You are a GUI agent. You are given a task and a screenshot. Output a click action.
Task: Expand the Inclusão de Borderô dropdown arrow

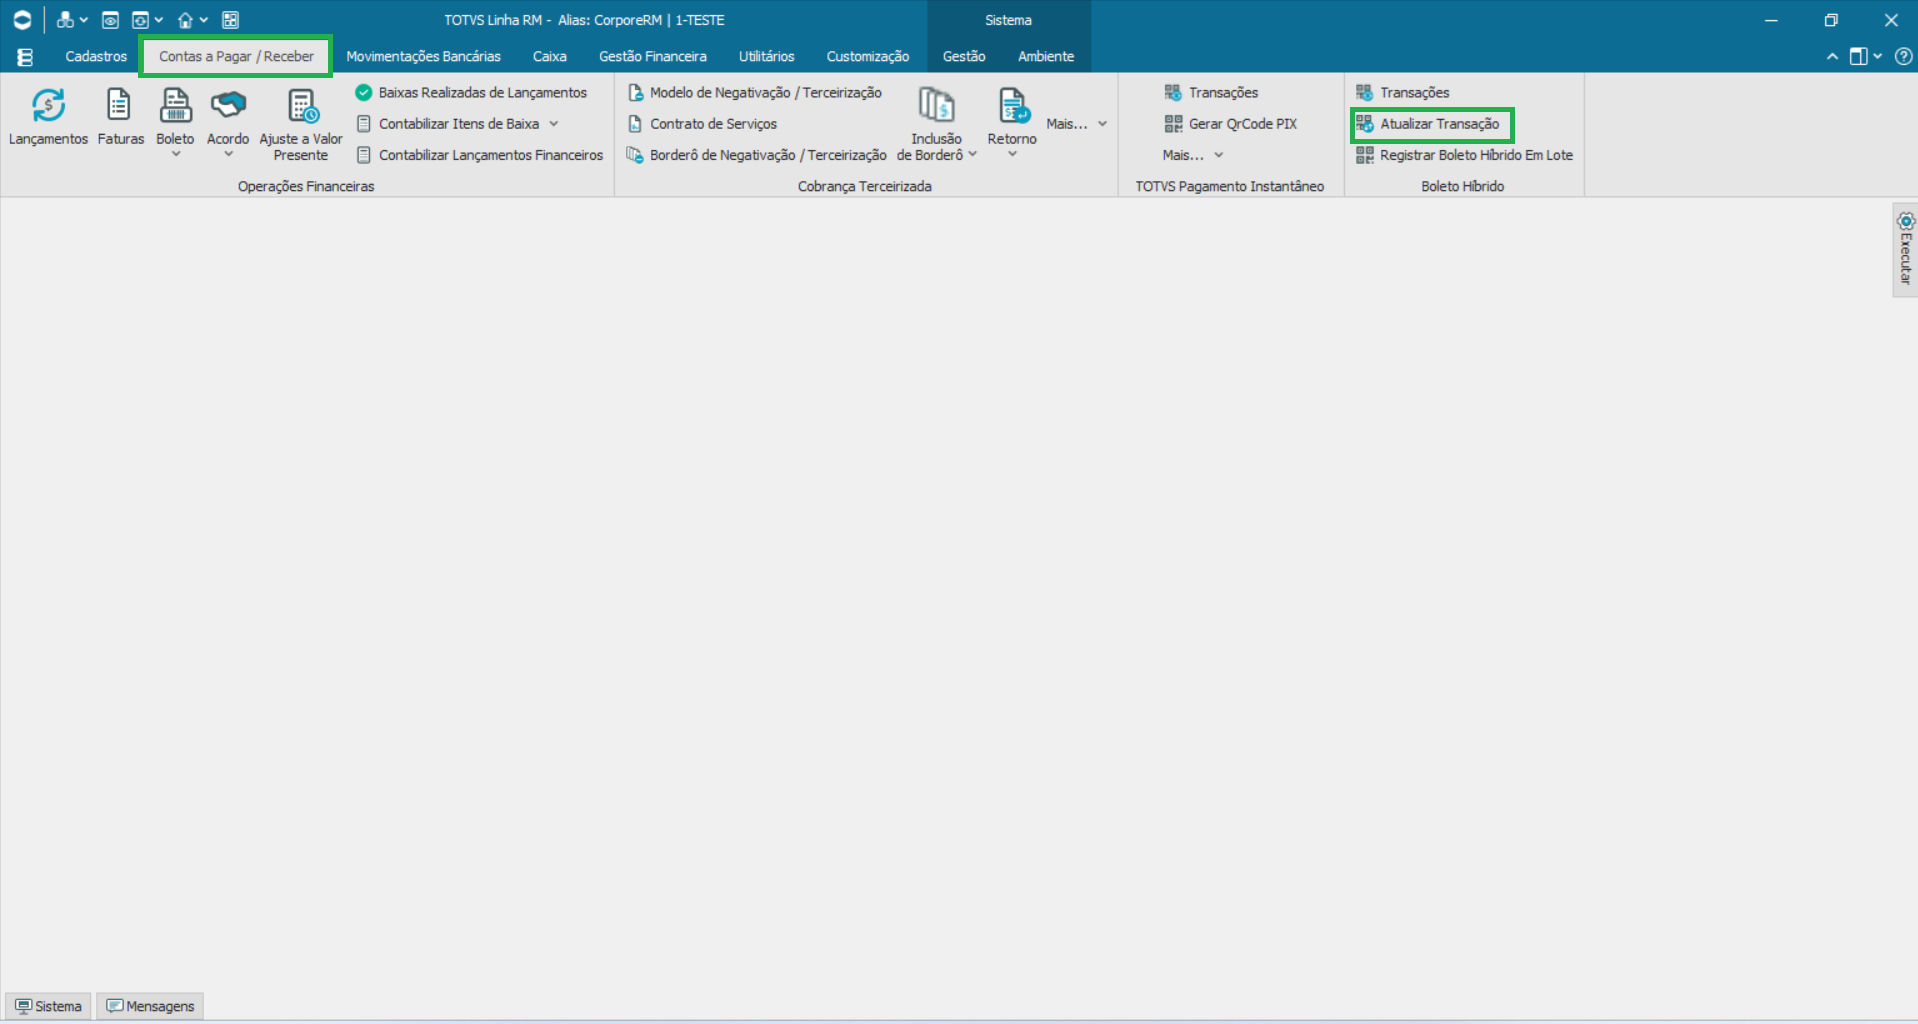pos(972,155)
